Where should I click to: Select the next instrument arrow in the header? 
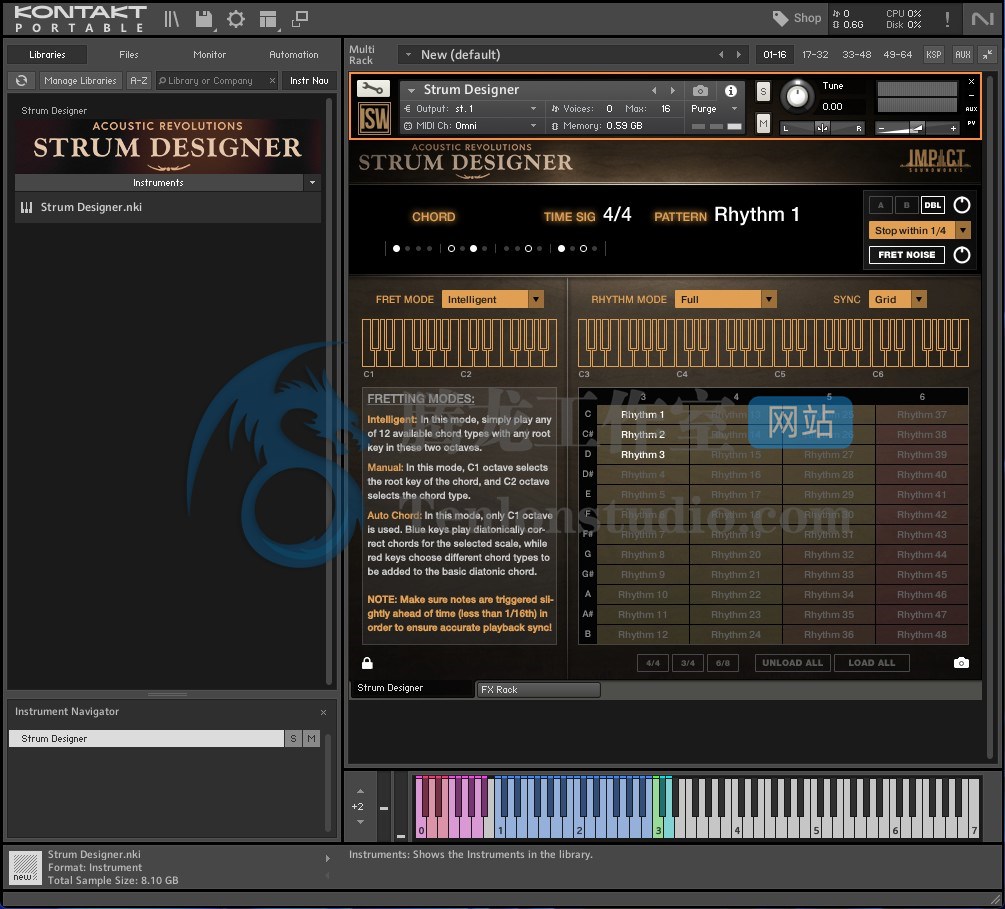(672, 90)
